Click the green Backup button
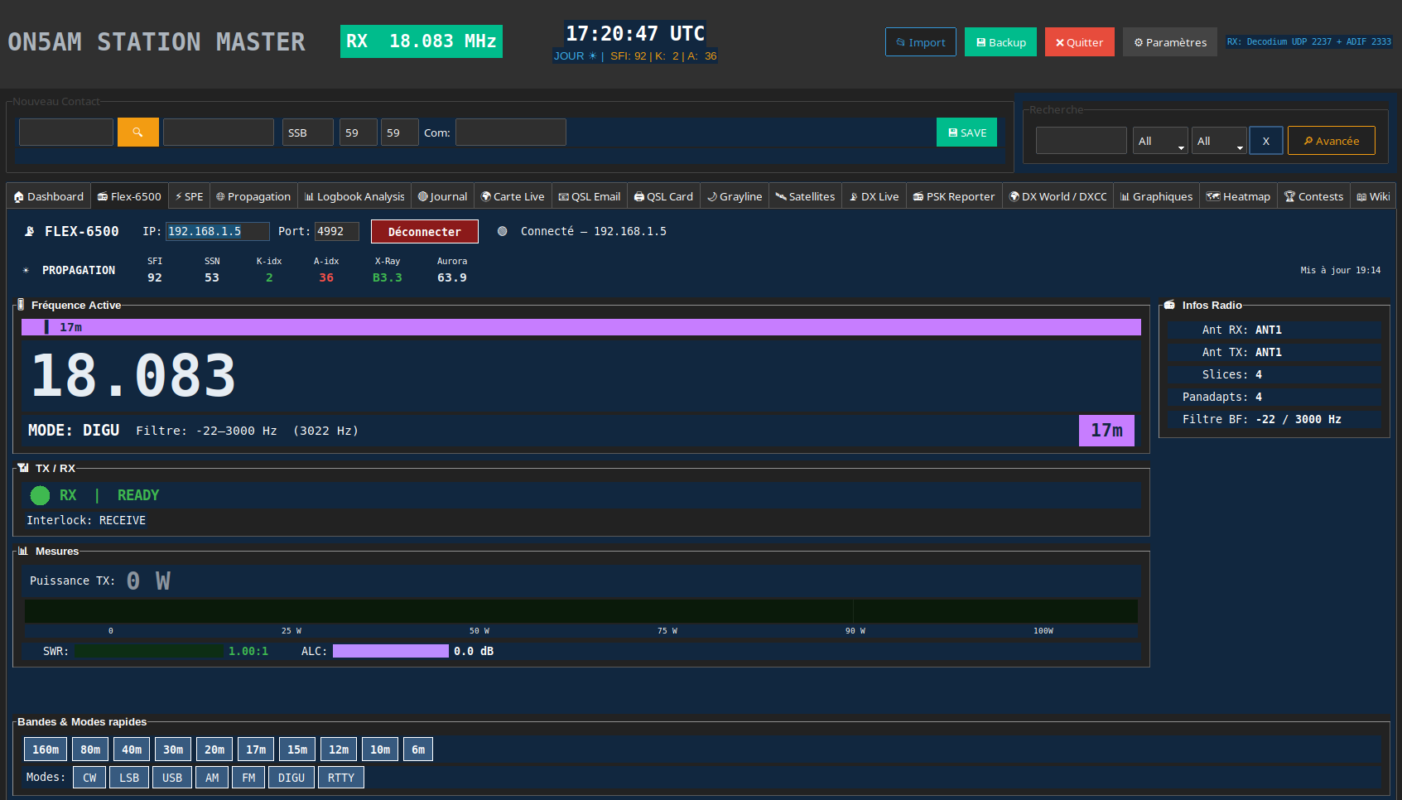 pos(1000,42)
